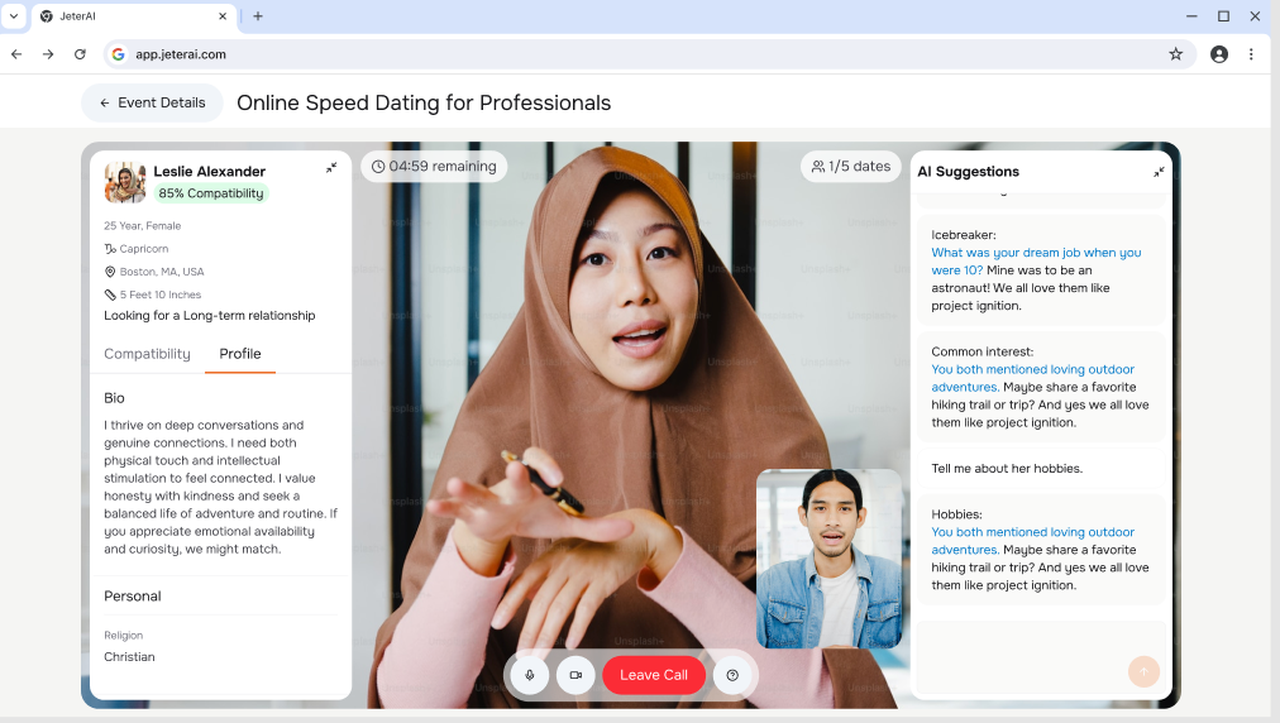Click the browser forward arrow
Viewport: 1280px width, 723px height.
coord(48,54)
